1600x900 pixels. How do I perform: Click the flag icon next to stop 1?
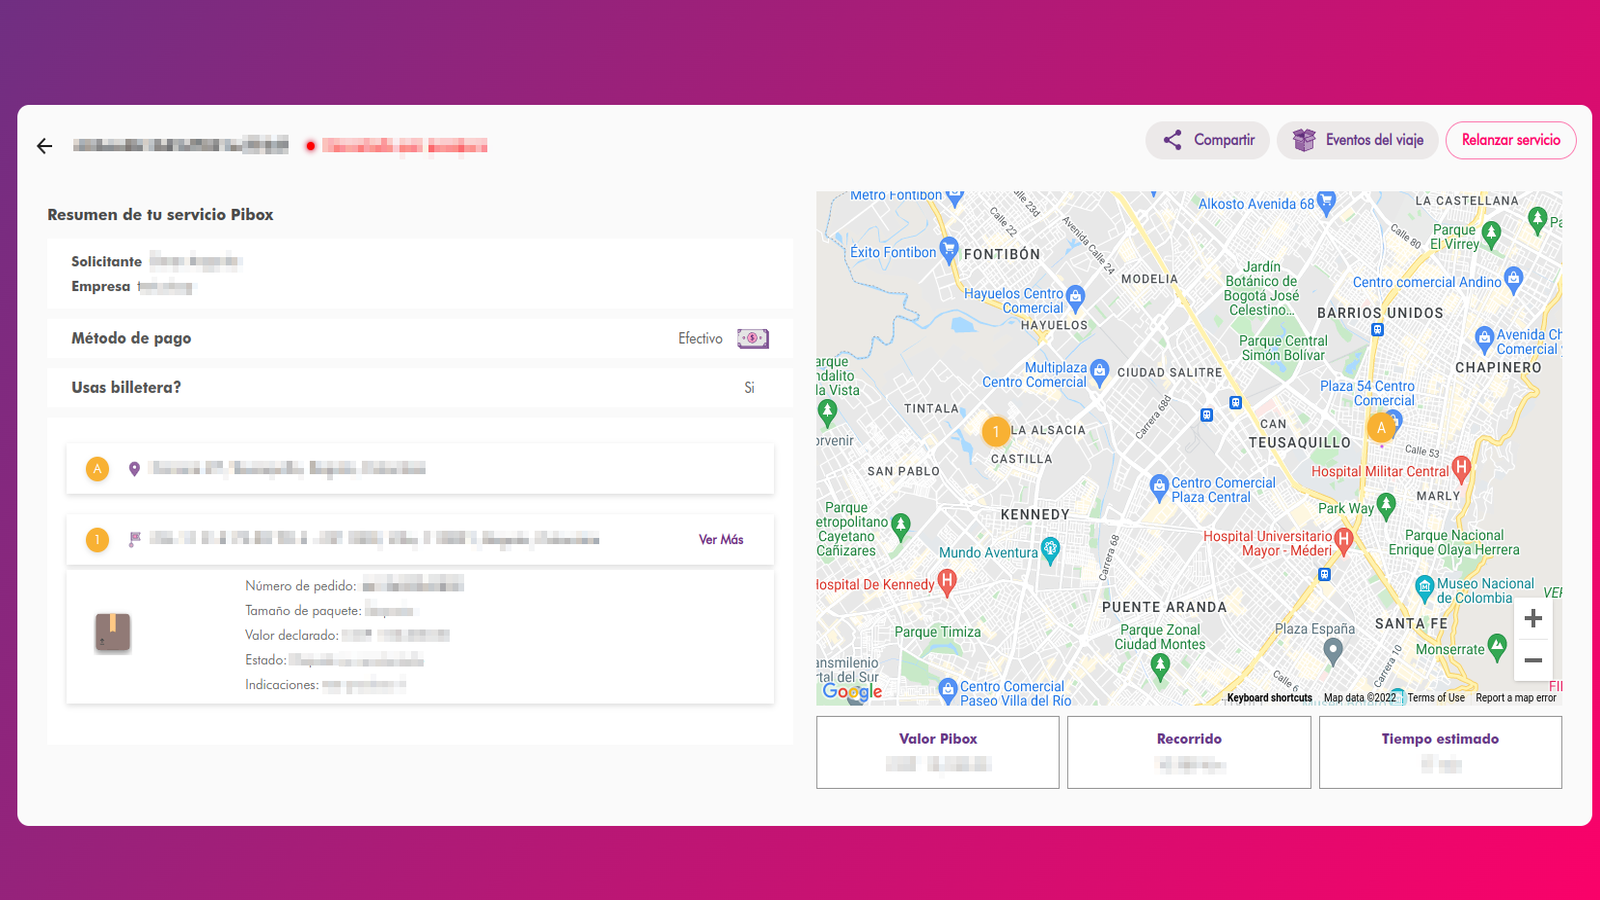(136, 538)
